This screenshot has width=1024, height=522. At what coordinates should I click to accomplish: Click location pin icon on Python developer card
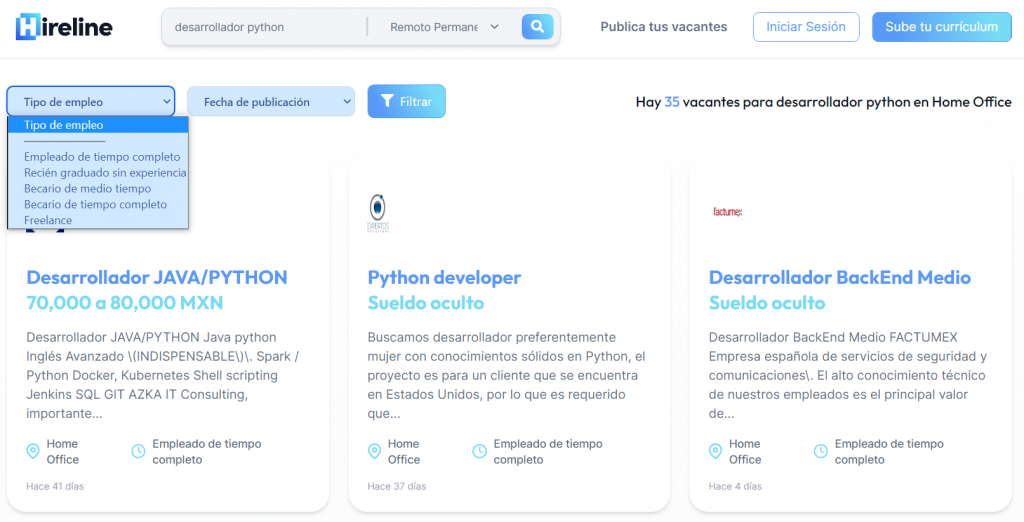[x=374, y=451]
